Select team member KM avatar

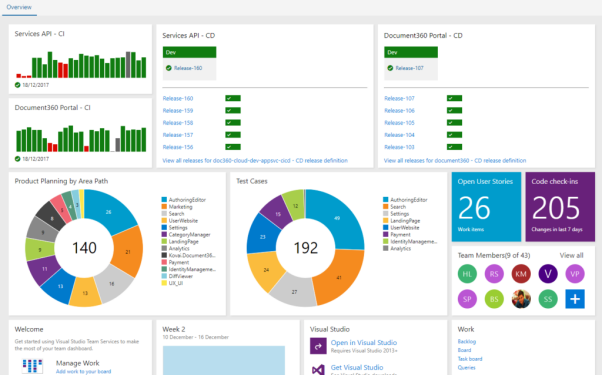[521, 274]
